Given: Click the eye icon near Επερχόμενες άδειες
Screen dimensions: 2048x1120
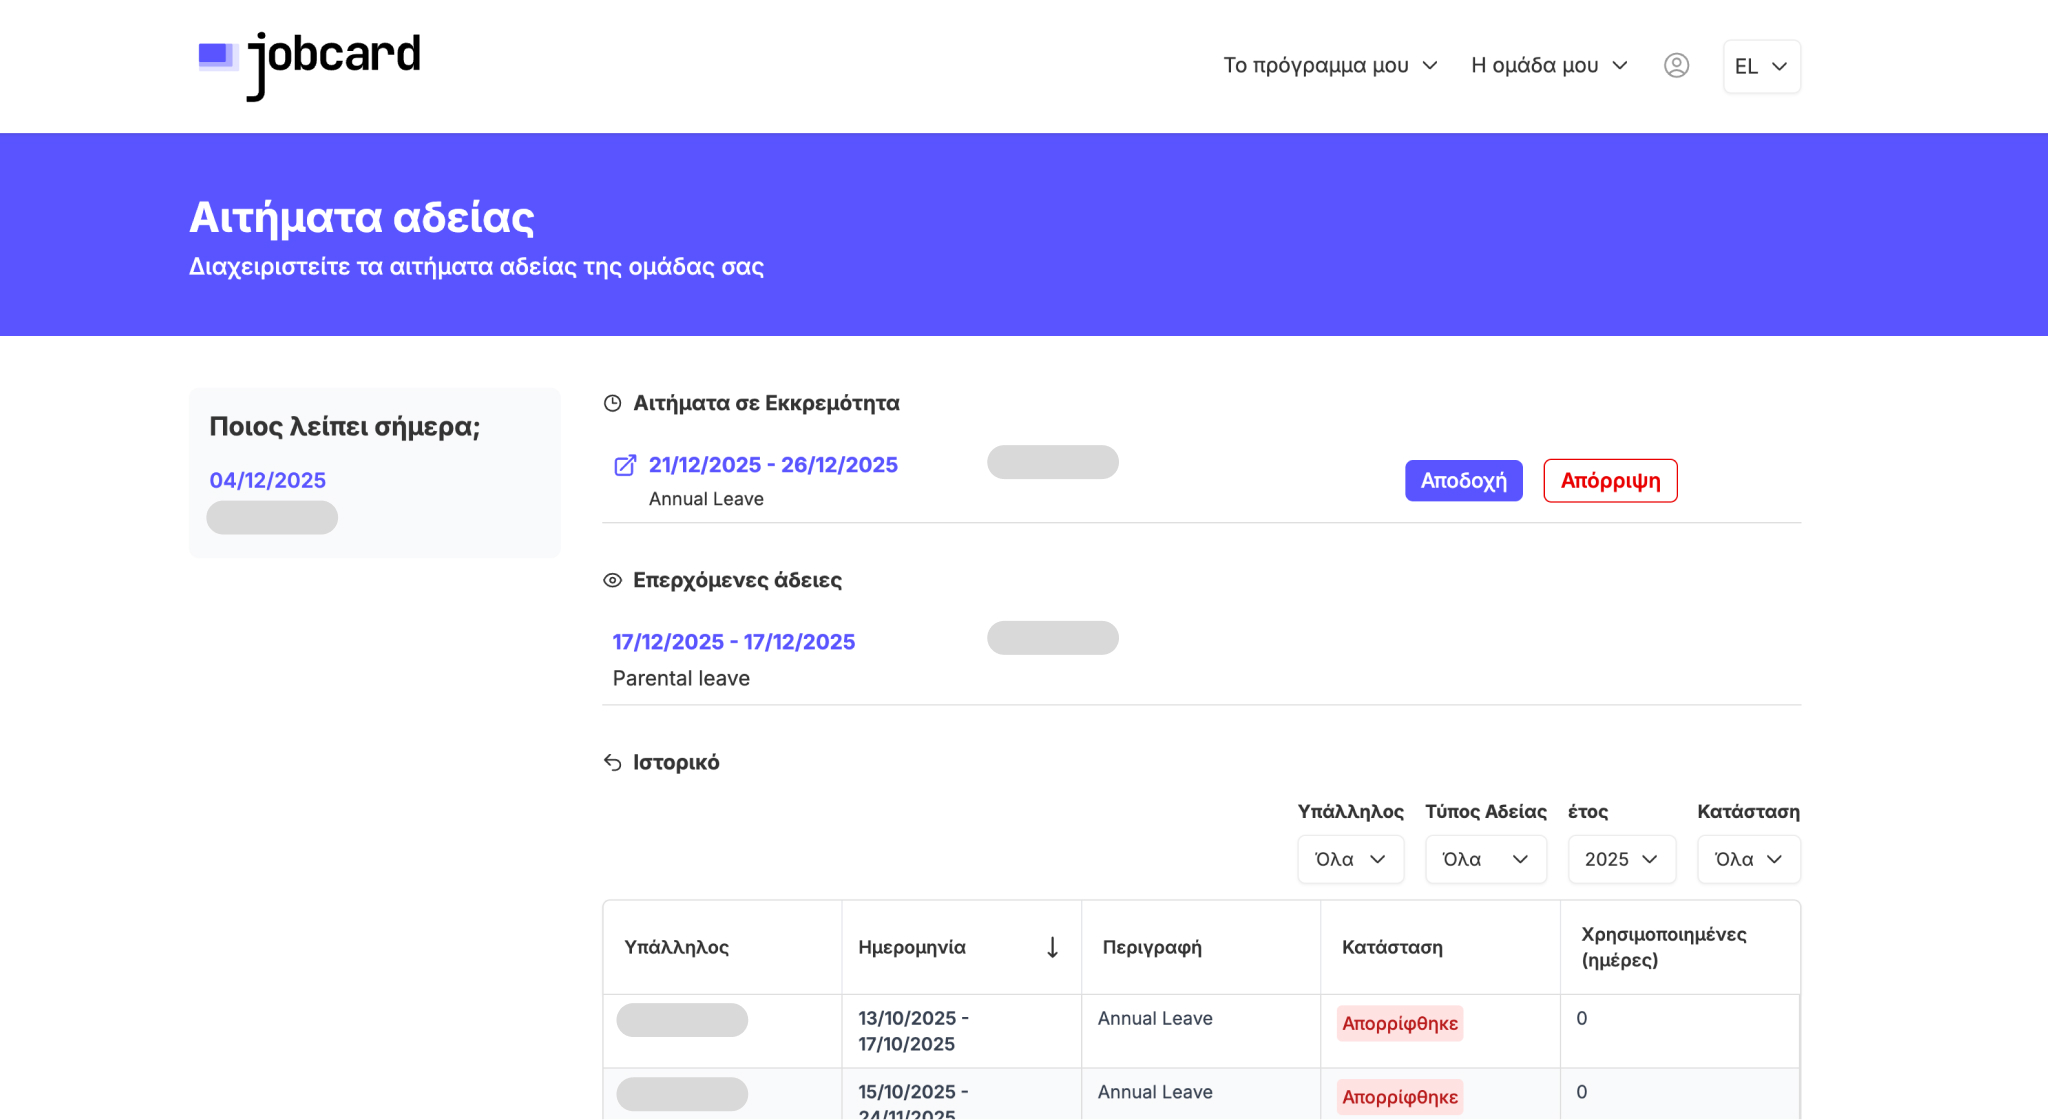Looking at the screenshot, I should pos(613,580).
